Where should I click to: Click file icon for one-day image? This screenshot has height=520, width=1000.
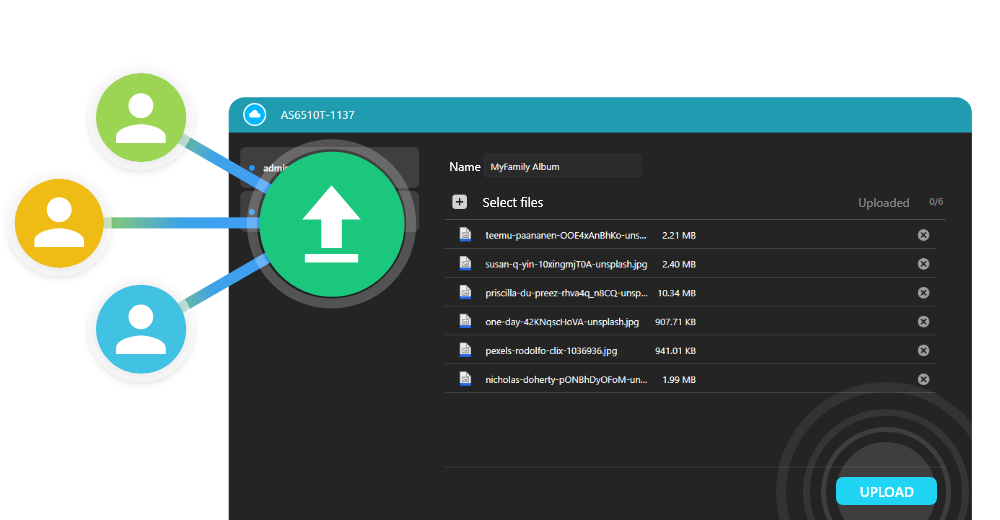click(x=466, y=320)
